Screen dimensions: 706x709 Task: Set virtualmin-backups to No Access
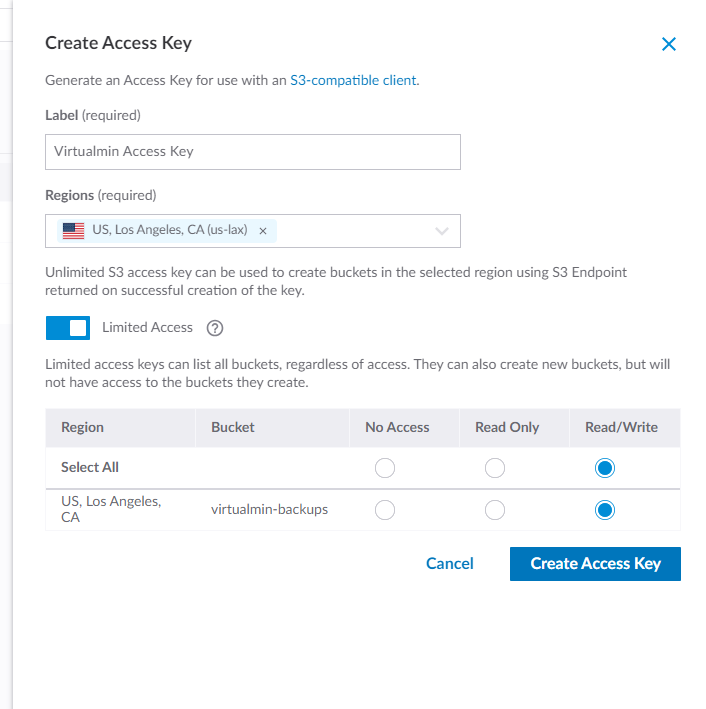tap(385, 510)
